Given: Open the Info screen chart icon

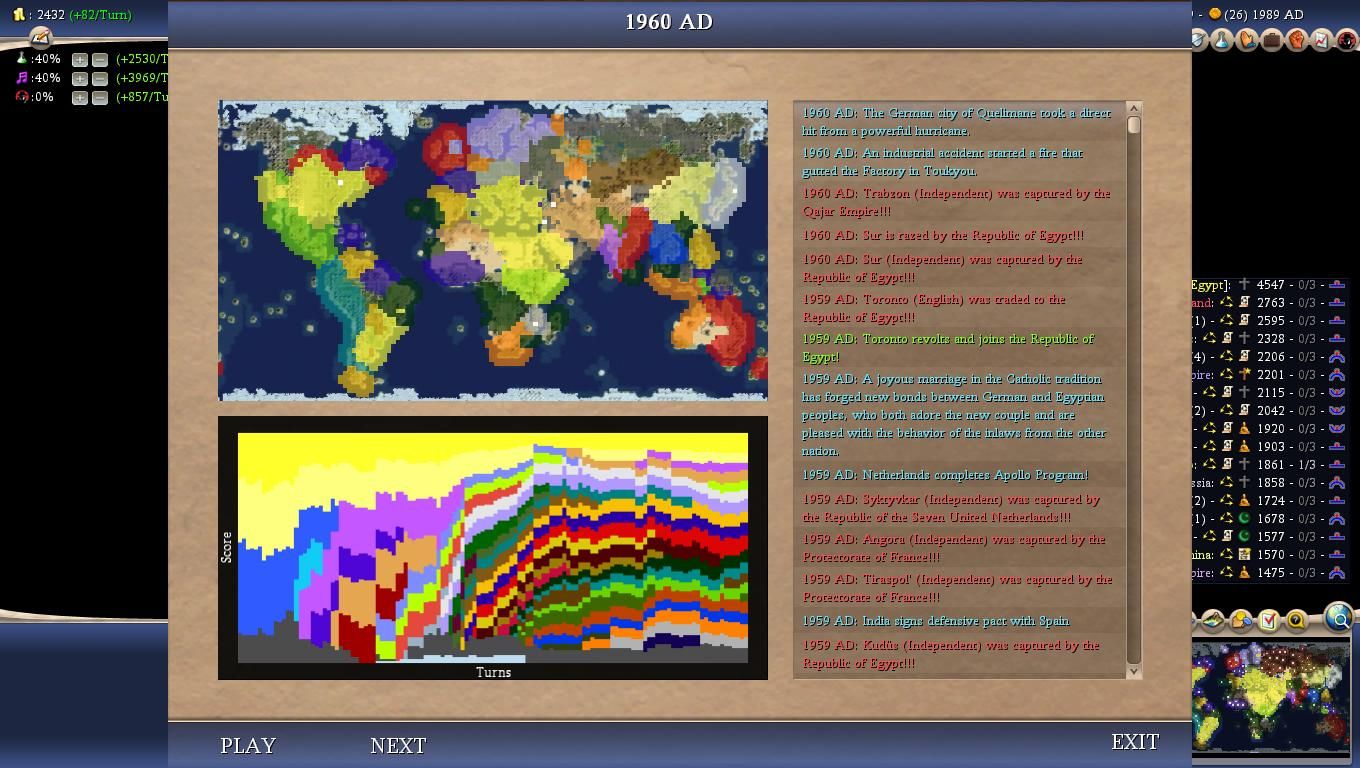Looking at the screenshot, I should (1321, 40).
